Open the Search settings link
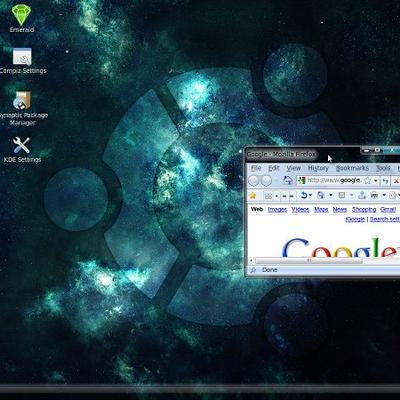The width and height of the screenshot is (400, 400). [x=385, y=219]
